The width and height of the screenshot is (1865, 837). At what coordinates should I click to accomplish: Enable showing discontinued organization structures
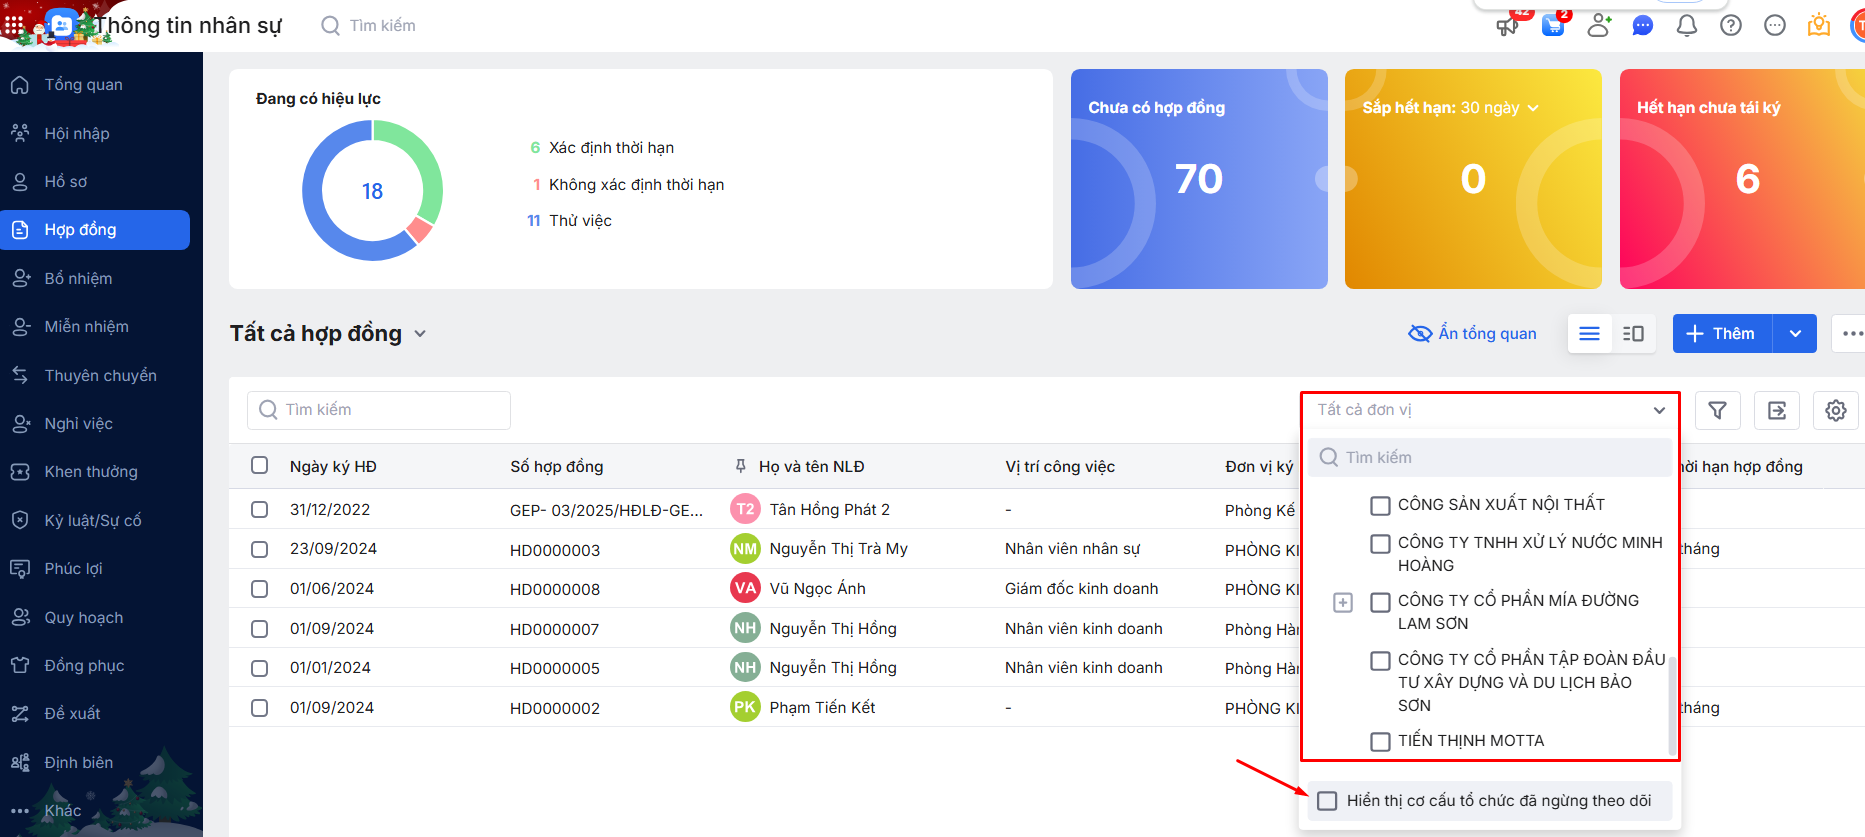(x=1327, y=801)
